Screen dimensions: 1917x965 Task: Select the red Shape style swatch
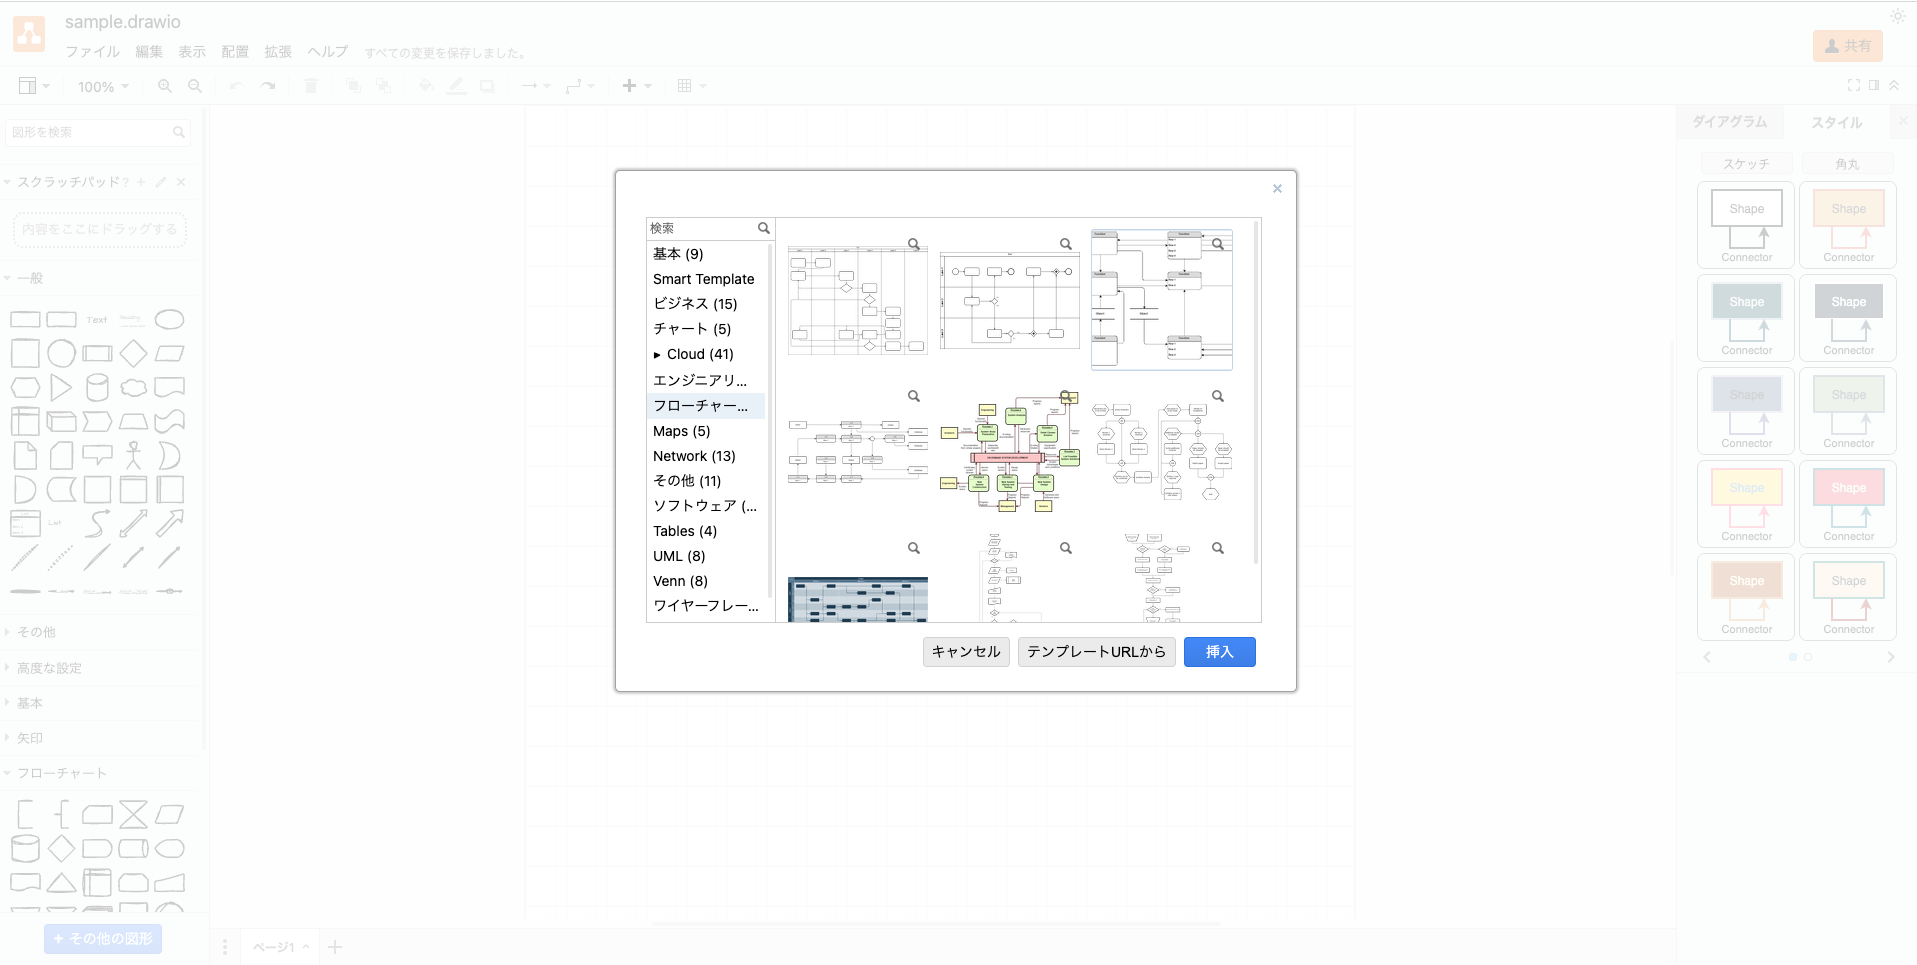[1848, 488]
